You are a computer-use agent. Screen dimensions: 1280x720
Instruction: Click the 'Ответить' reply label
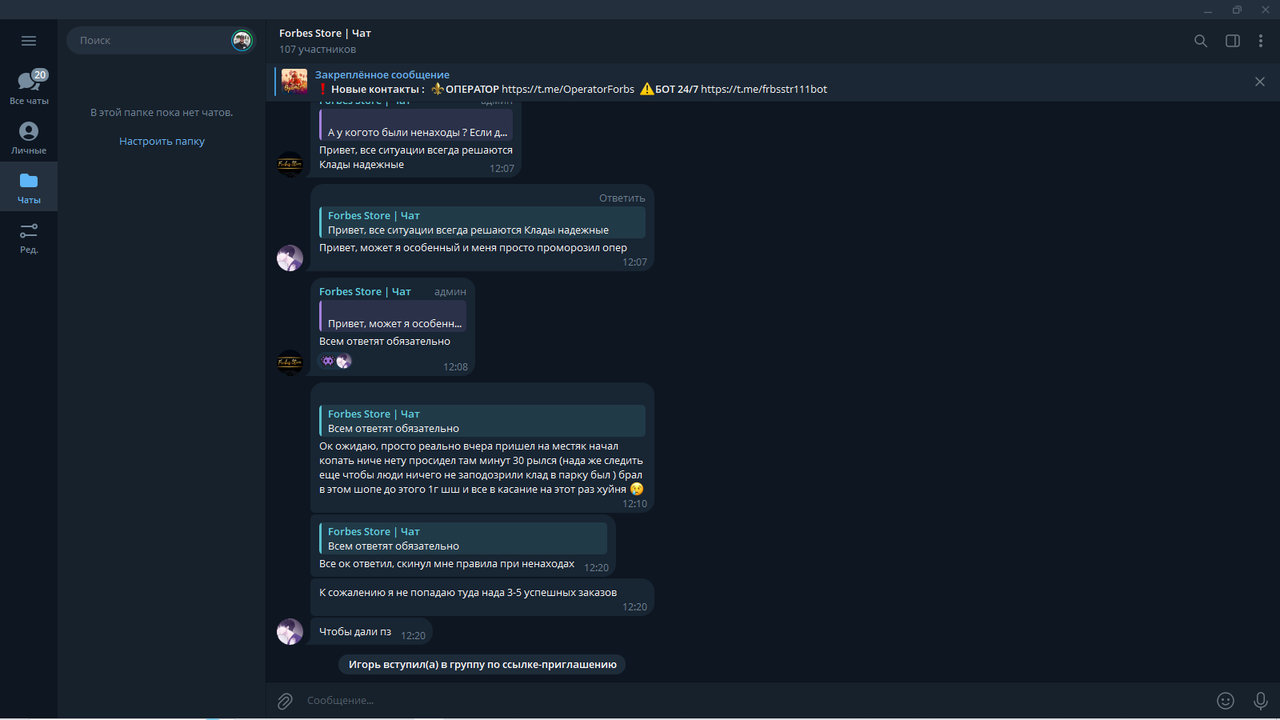coord(622,198)
